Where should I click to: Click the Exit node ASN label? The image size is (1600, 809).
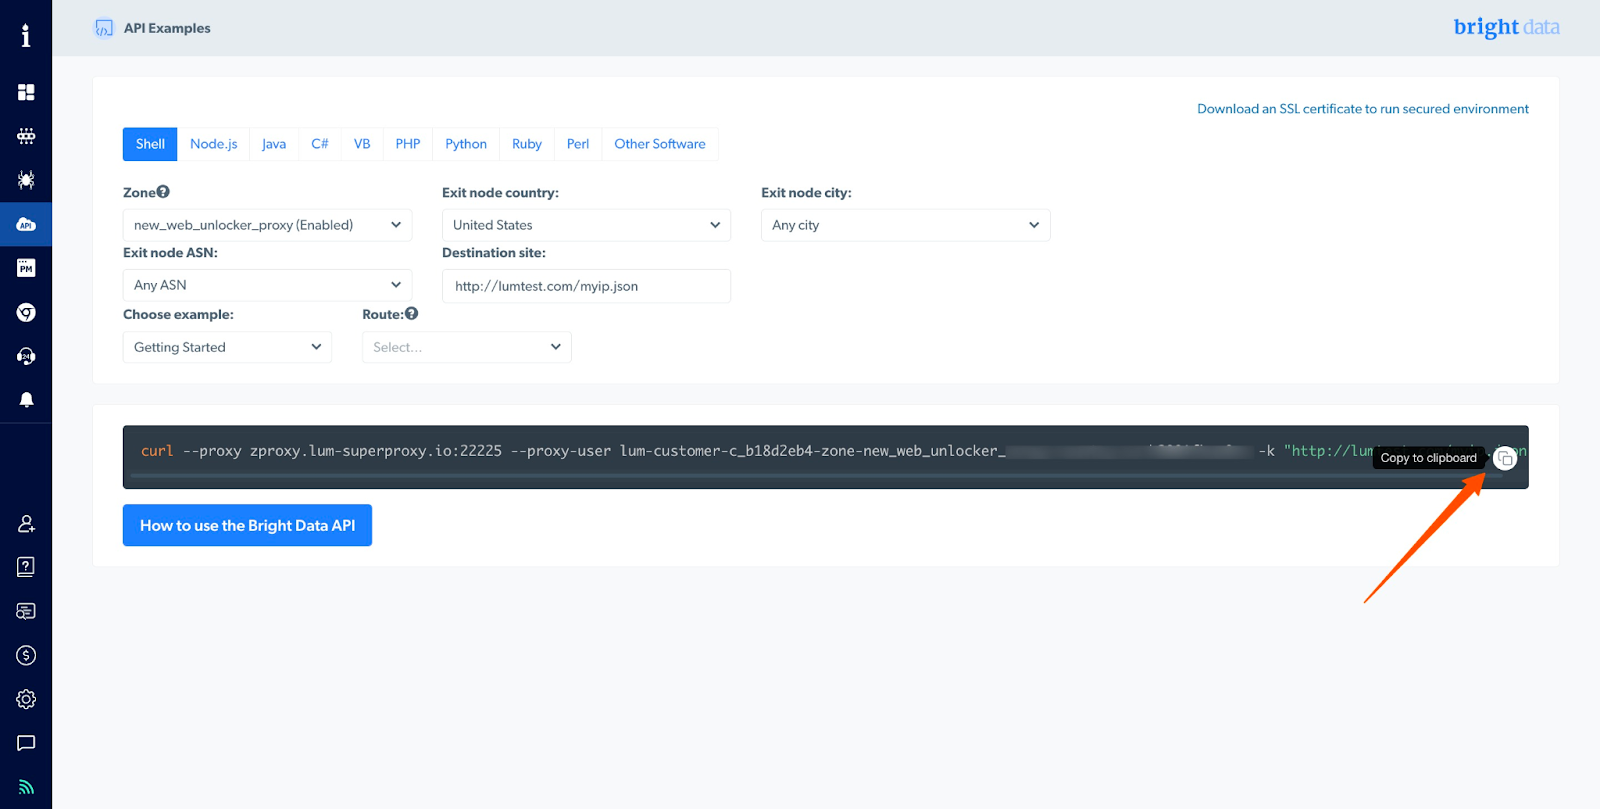click(x=170, y=252)
